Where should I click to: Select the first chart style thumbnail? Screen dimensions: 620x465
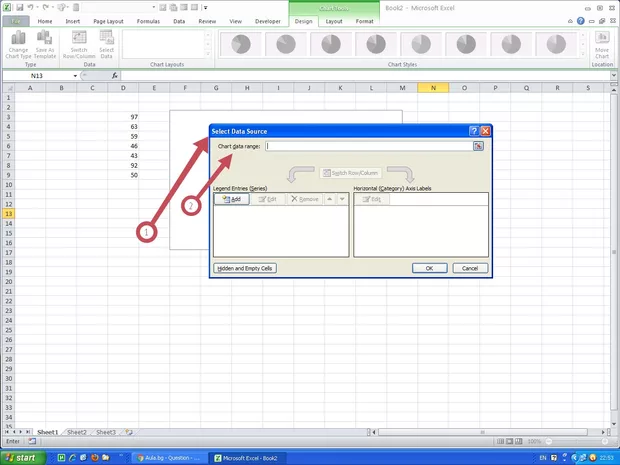coord(236,45)
